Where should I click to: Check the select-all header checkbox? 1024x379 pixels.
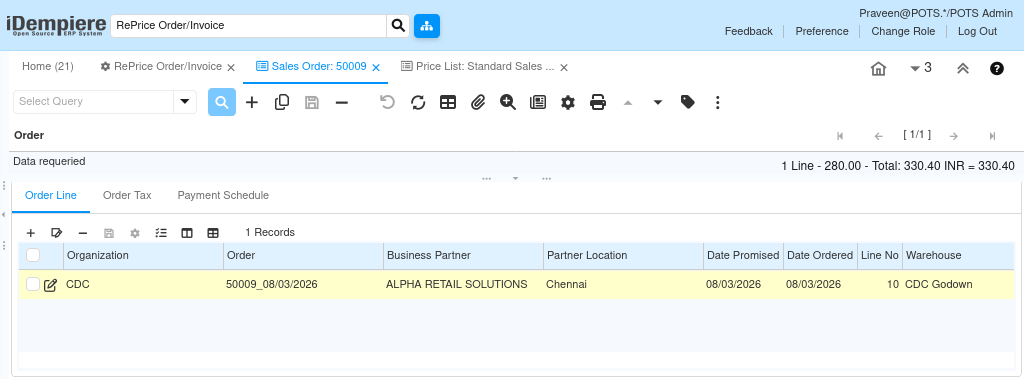tap(33, 255)
